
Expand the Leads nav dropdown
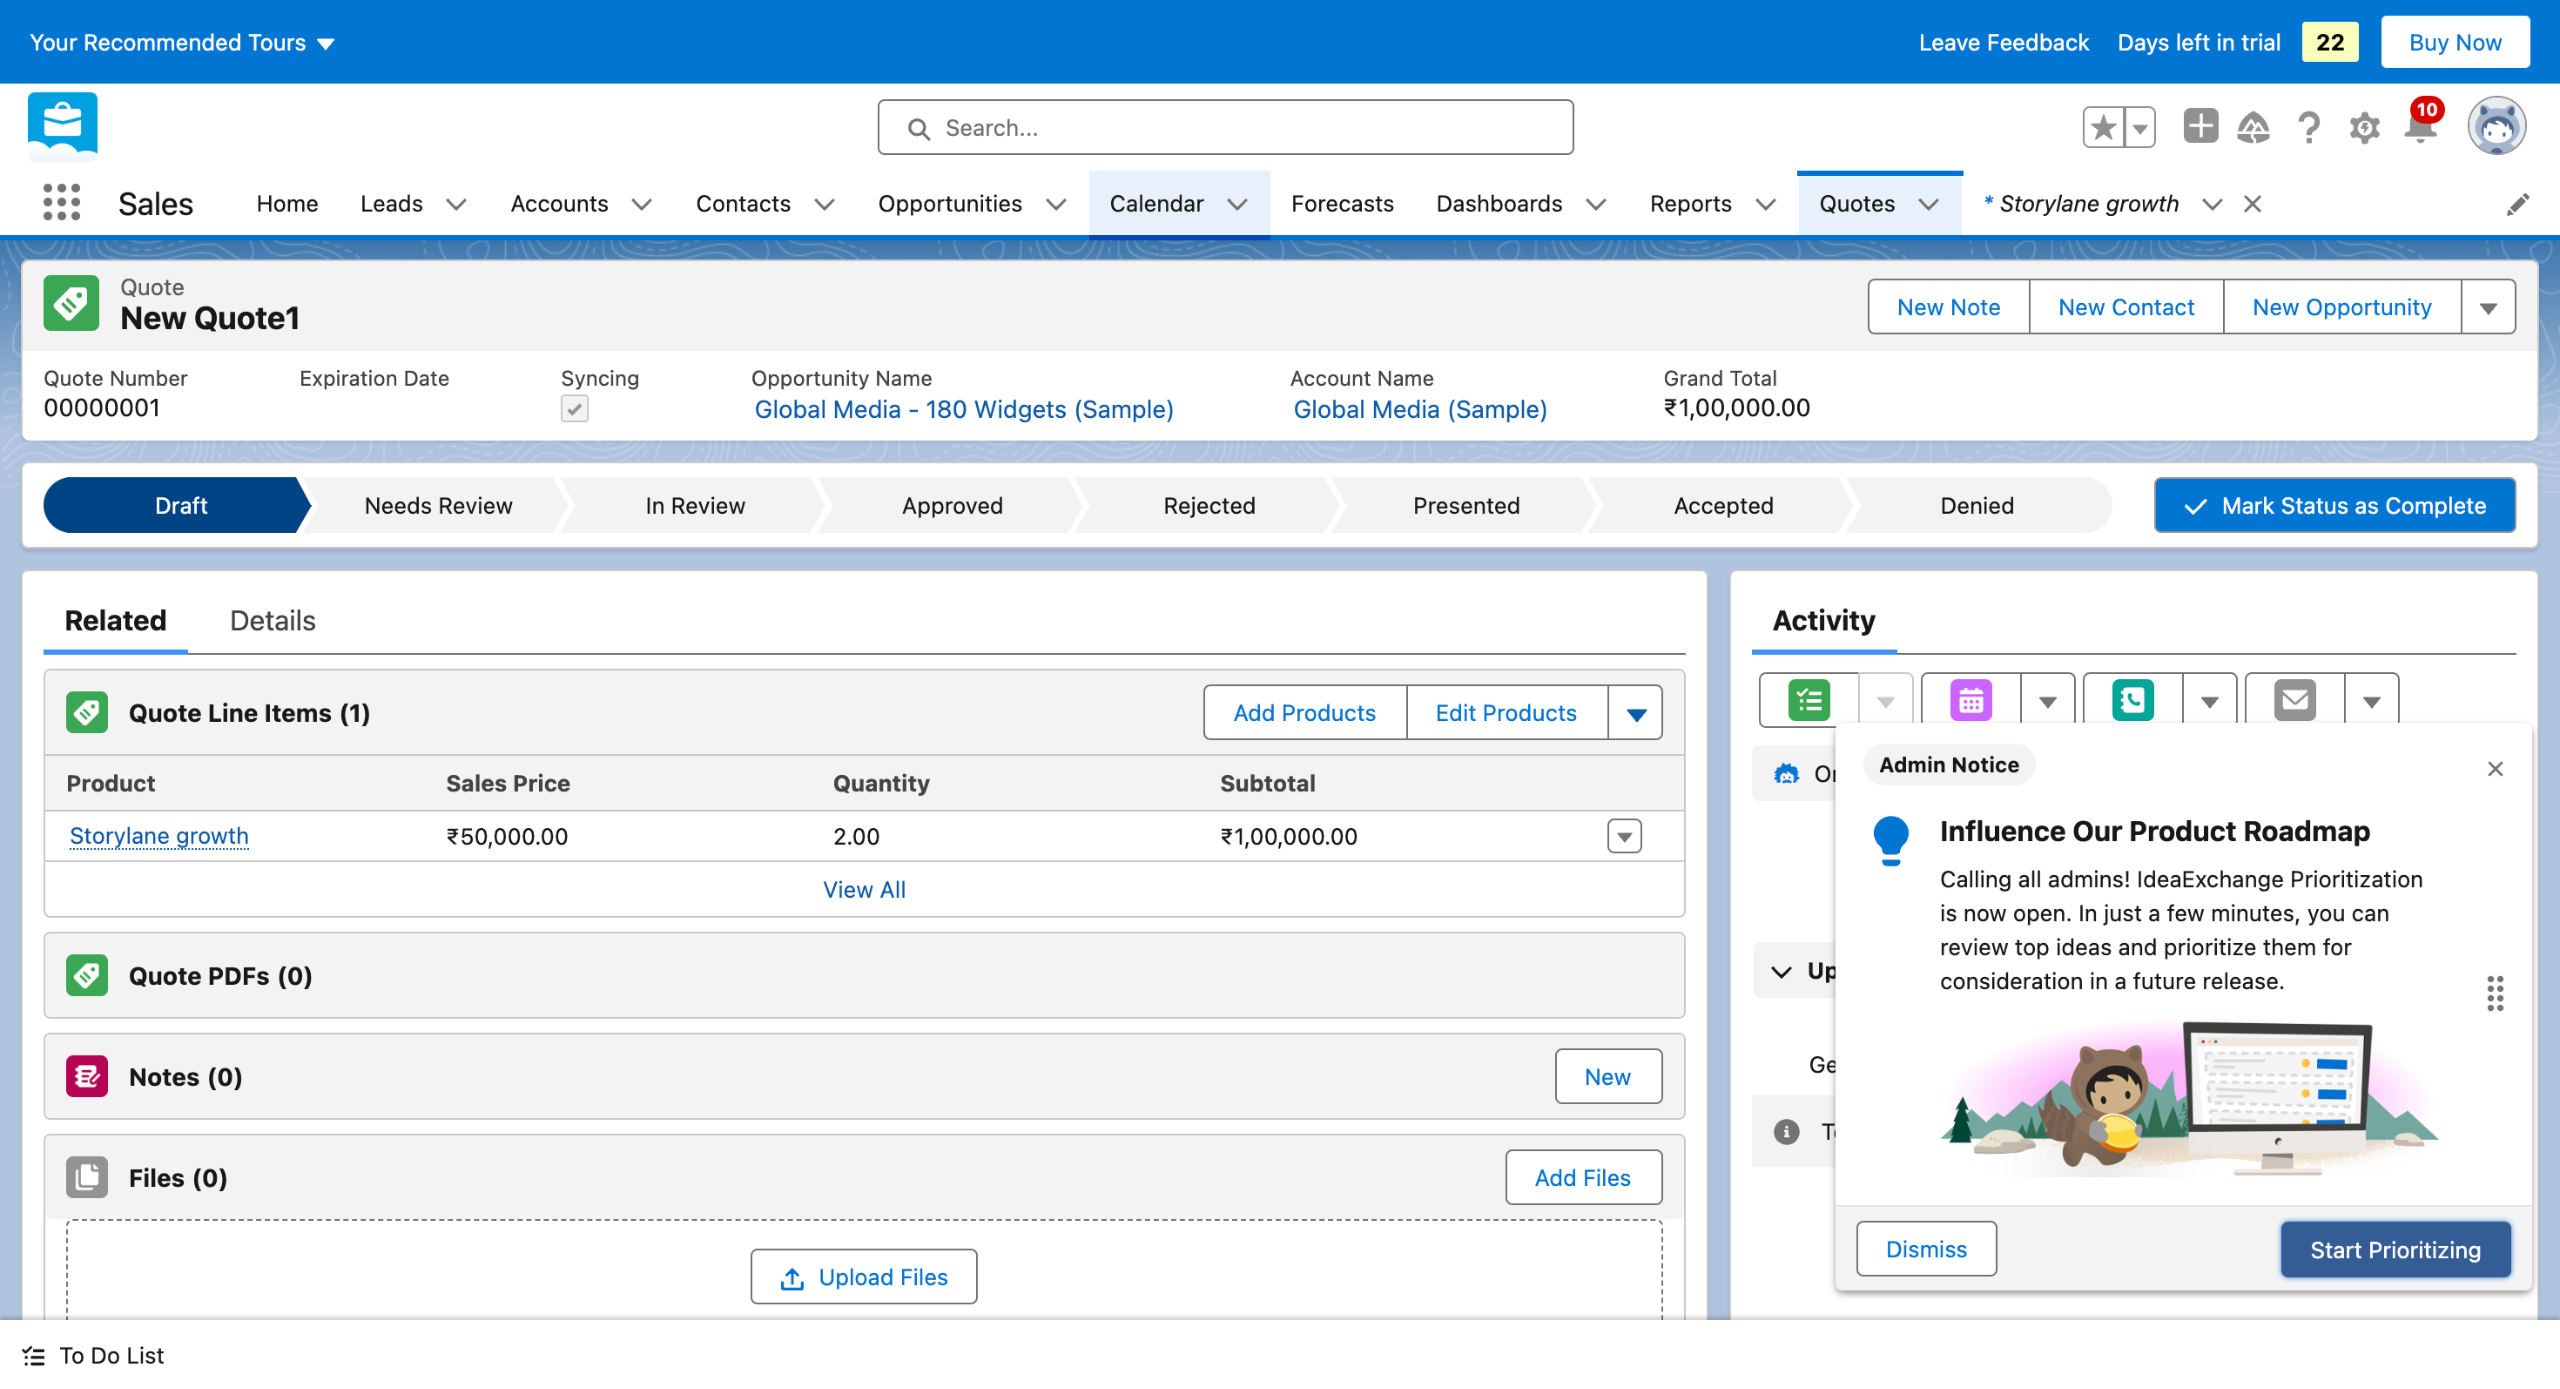point(456,204)
